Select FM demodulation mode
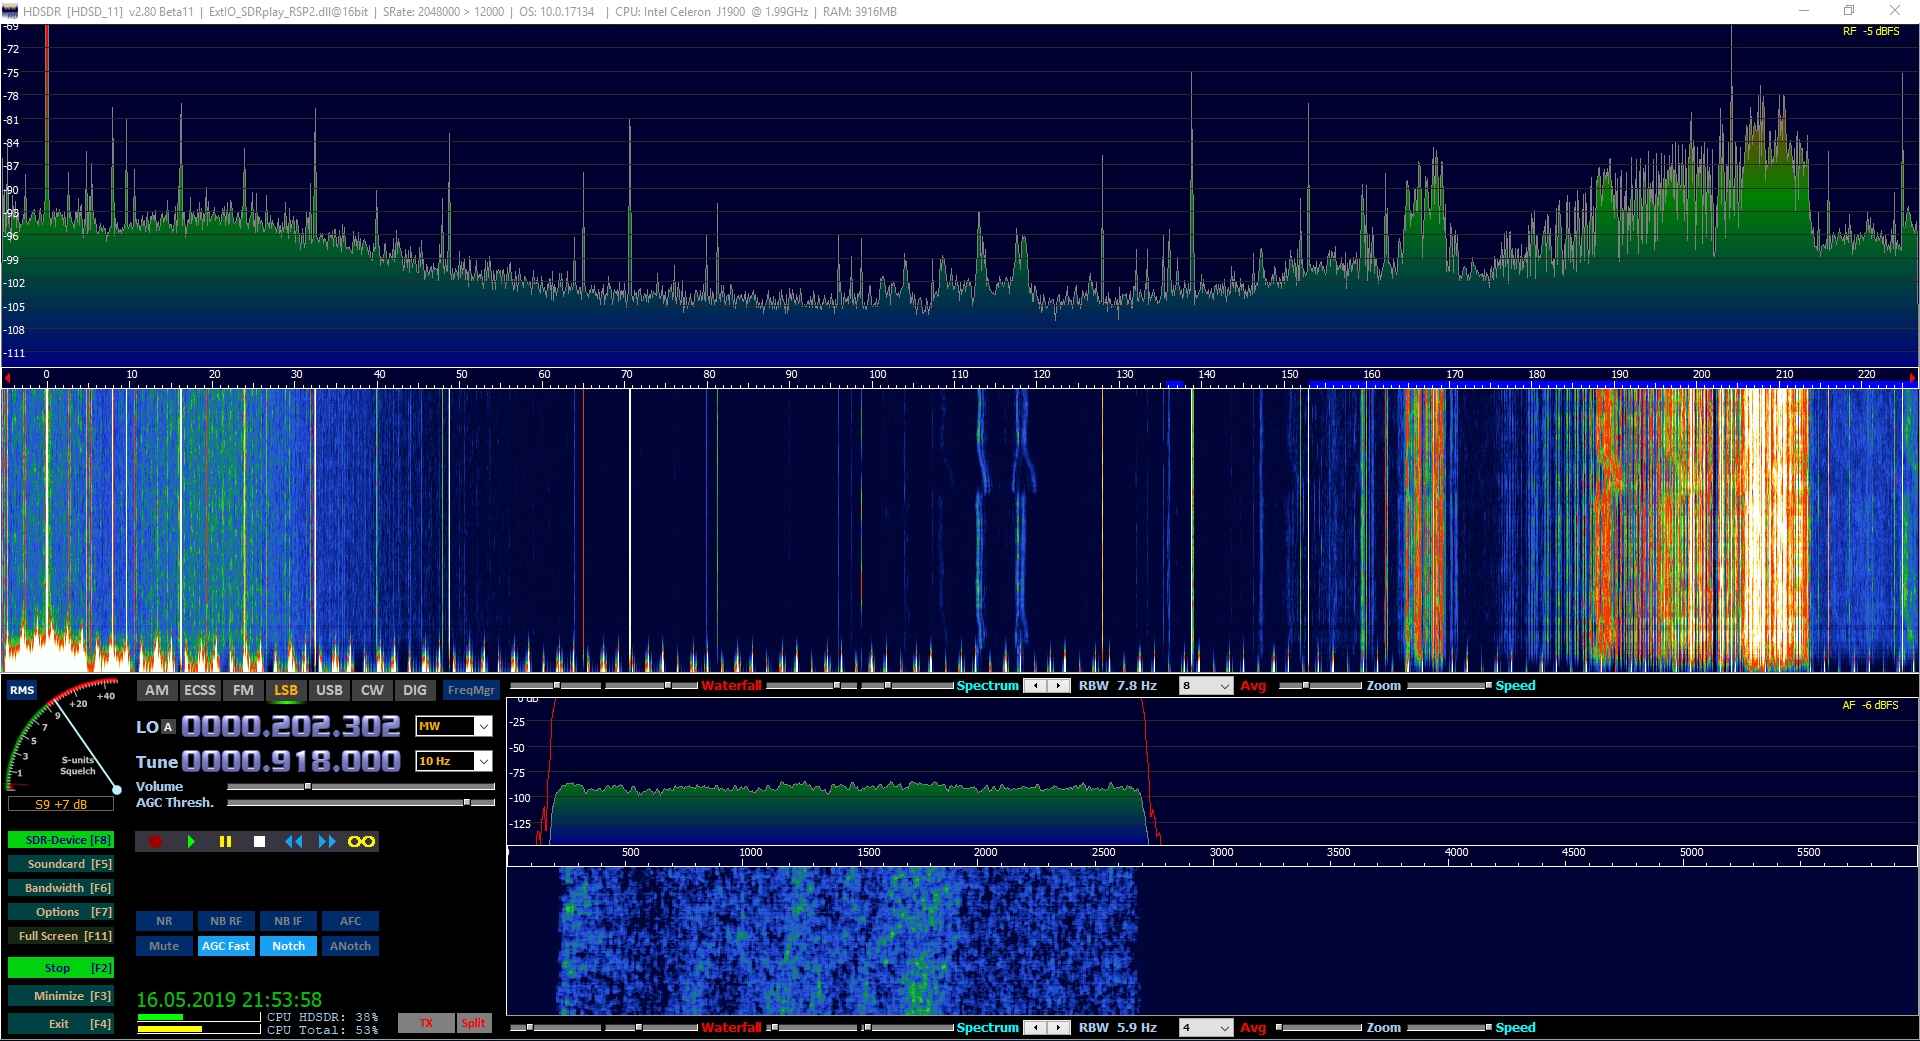The image size is (1920, 1041). (243, 690)
